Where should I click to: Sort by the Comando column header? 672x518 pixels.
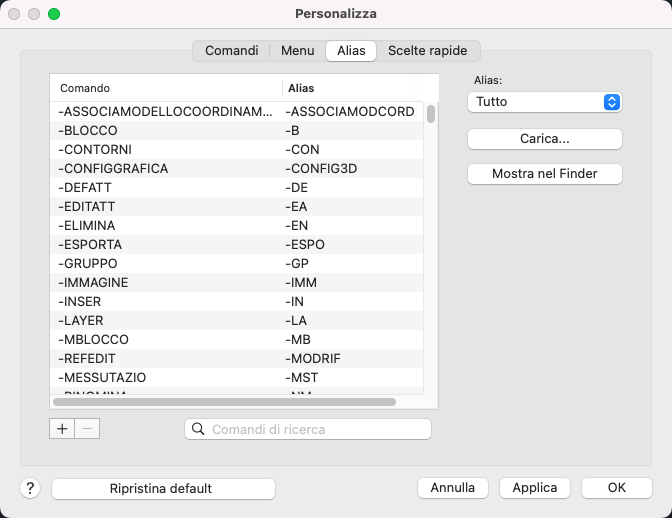[166, 88]
